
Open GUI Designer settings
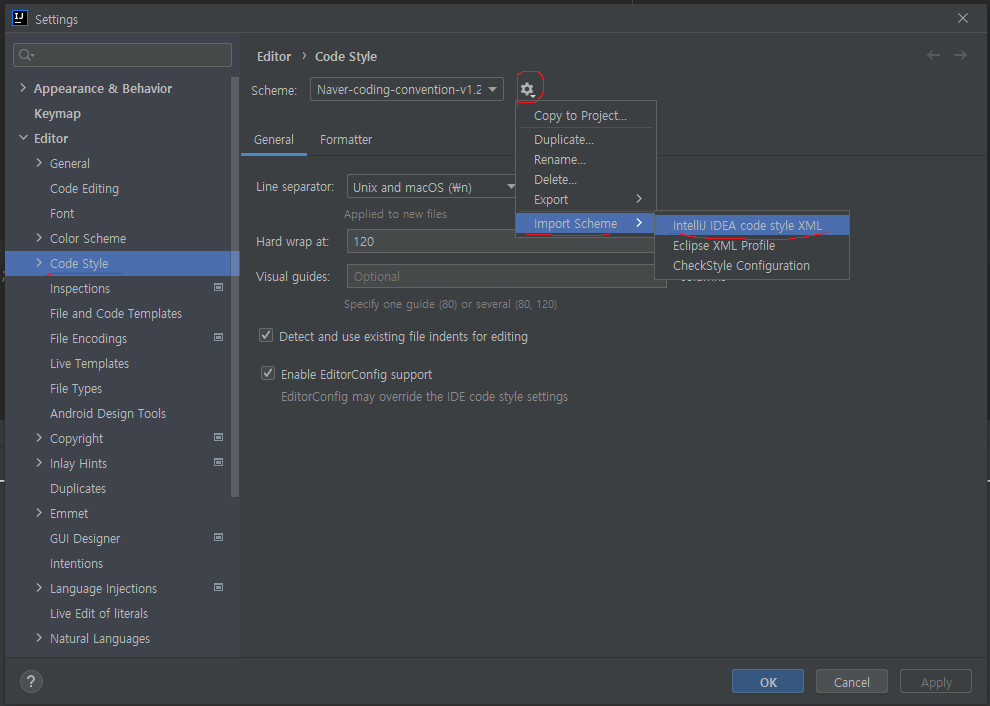[85, 539]
